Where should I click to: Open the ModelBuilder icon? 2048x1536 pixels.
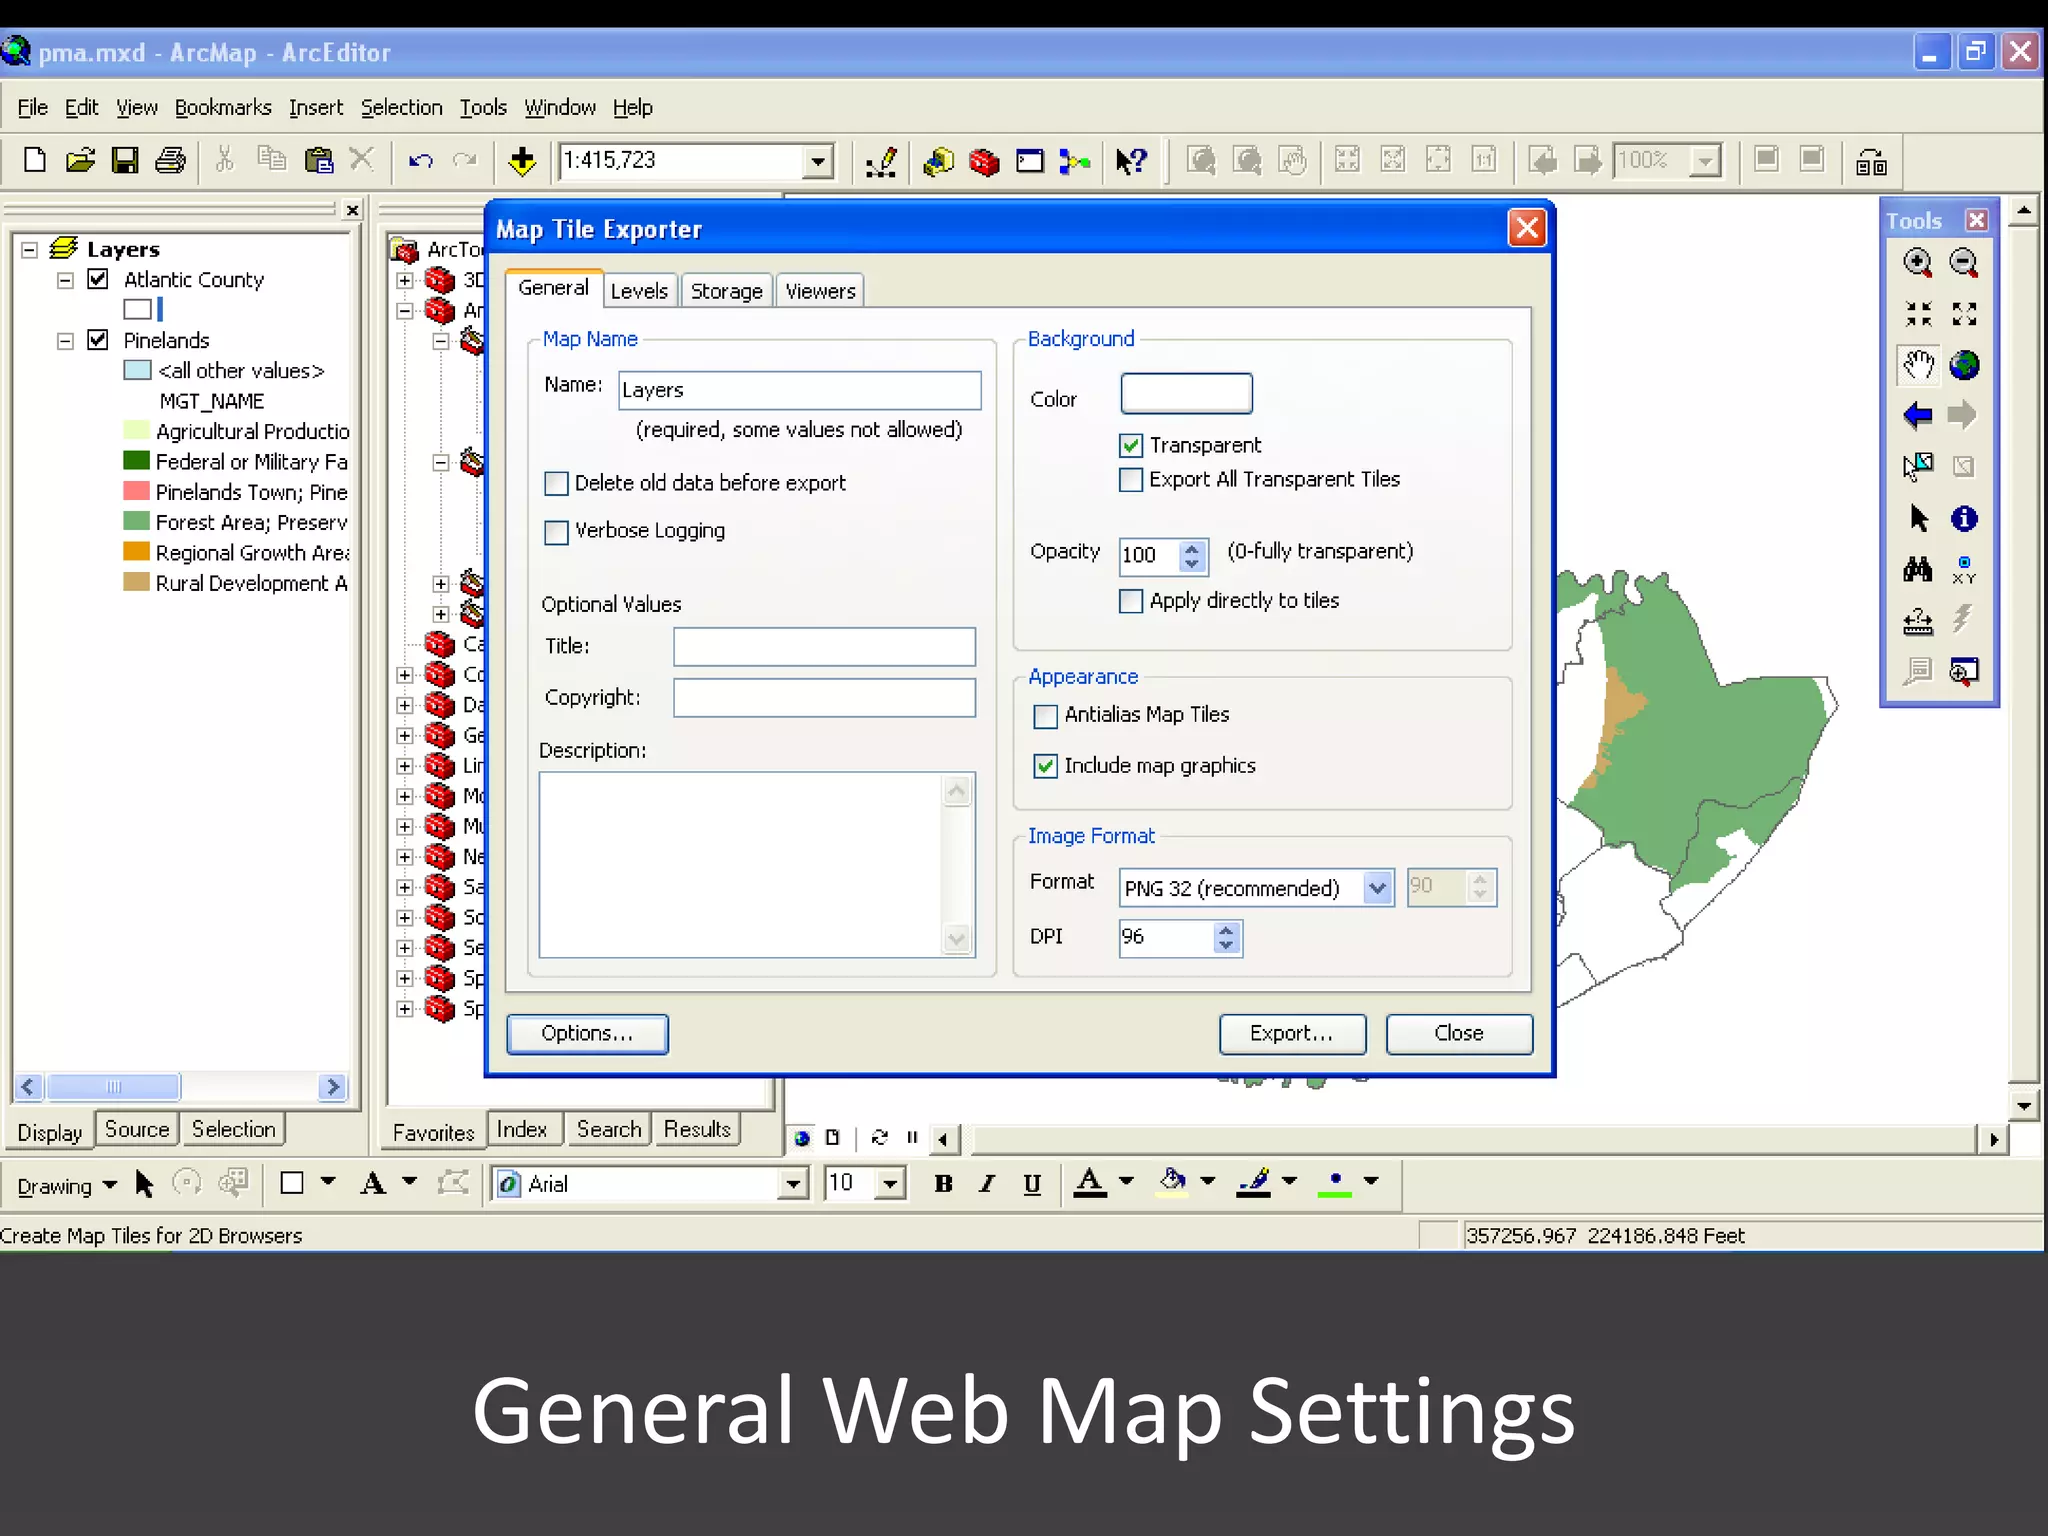[1075, 161]
